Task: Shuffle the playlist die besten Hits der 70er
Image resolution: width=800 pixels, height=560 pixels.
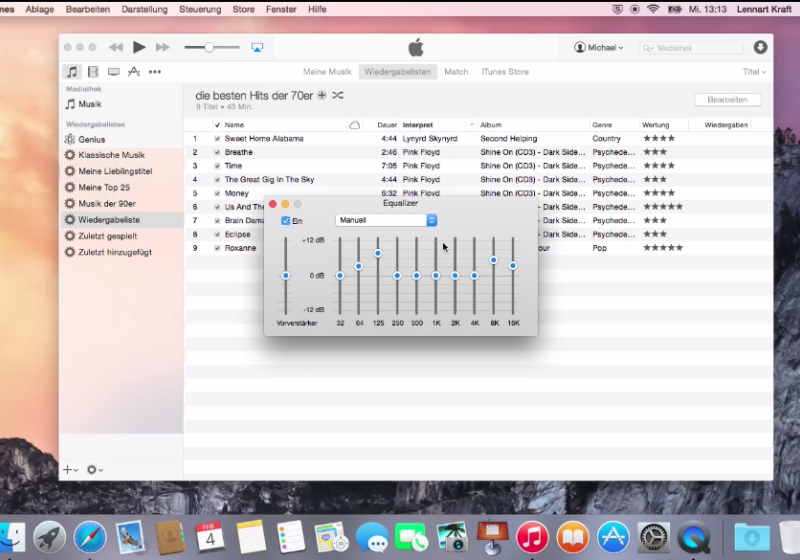Action: [338, 95]
